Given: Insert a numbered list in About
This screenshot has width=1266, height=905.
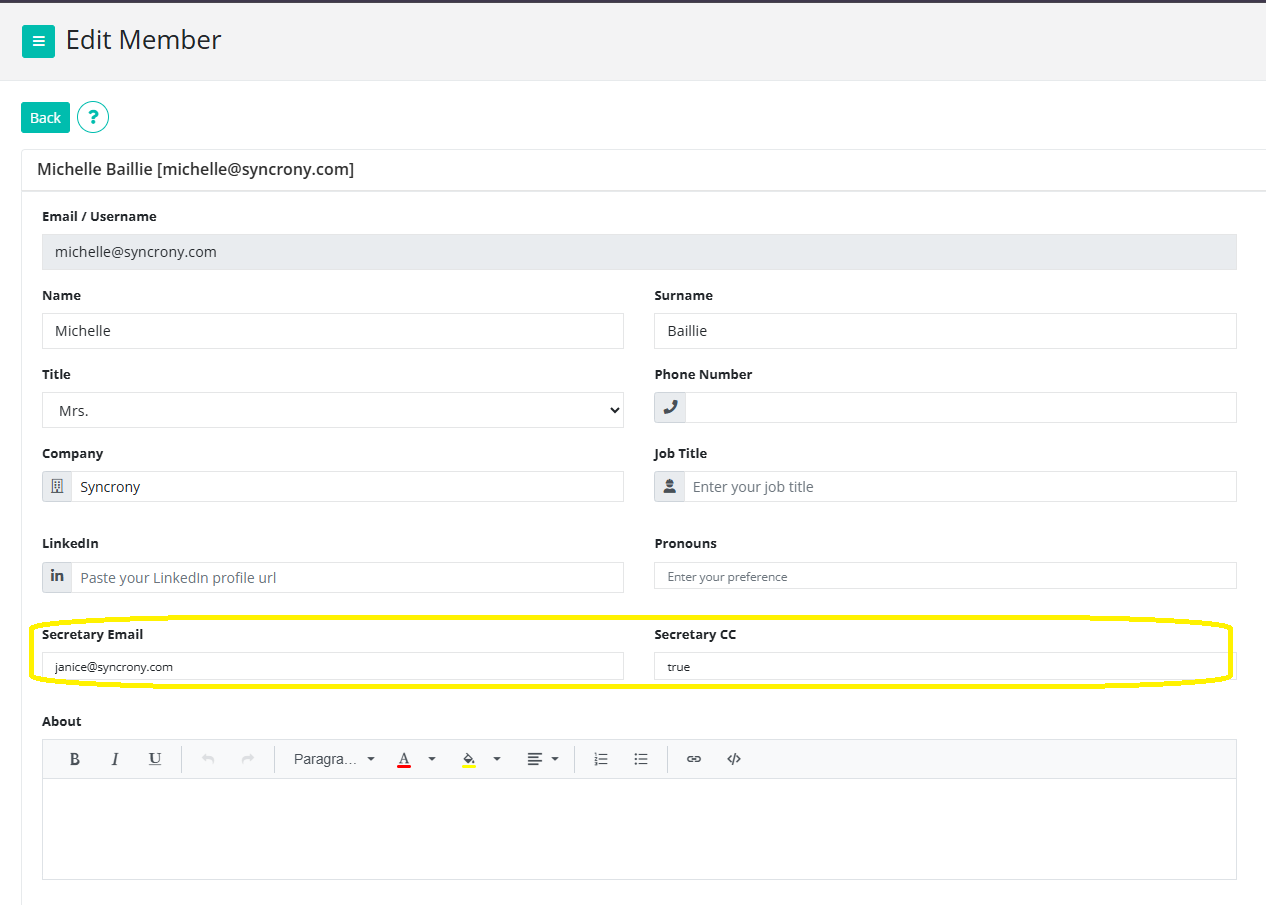Looking at the screenshot, I should pos(601,759).
